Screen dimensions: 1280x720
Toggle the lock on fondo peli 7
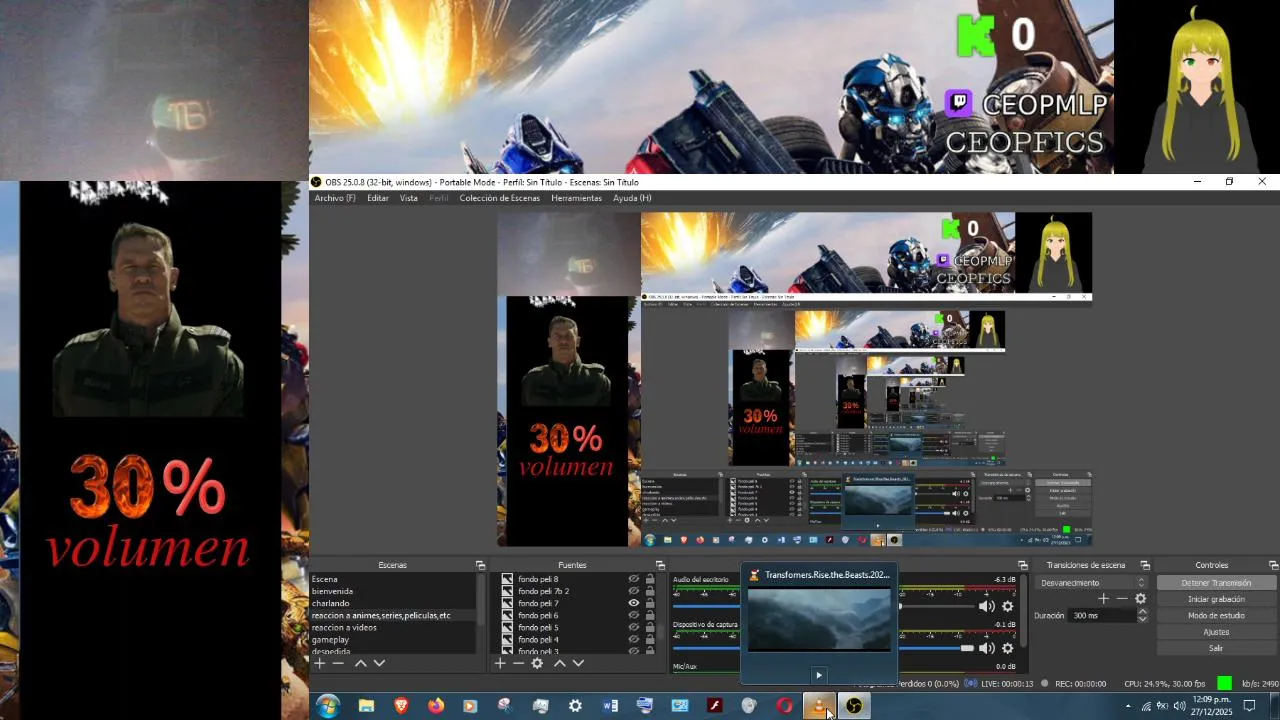pyautogui.click(x=650, y=603)
